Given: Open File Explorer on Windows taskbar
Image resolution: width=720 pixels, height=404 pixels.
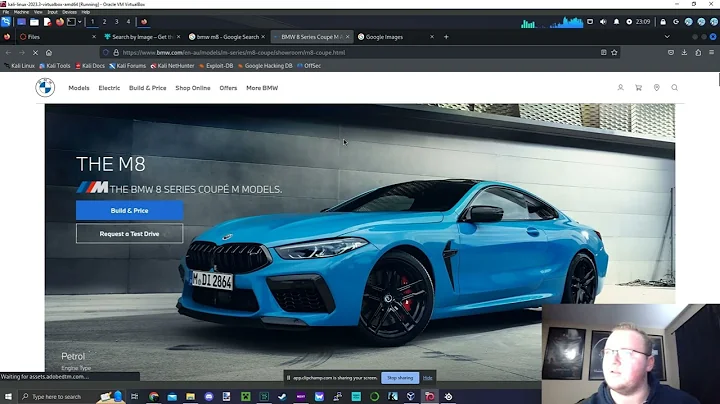Looking at the screenshot, I should (191, 396).
